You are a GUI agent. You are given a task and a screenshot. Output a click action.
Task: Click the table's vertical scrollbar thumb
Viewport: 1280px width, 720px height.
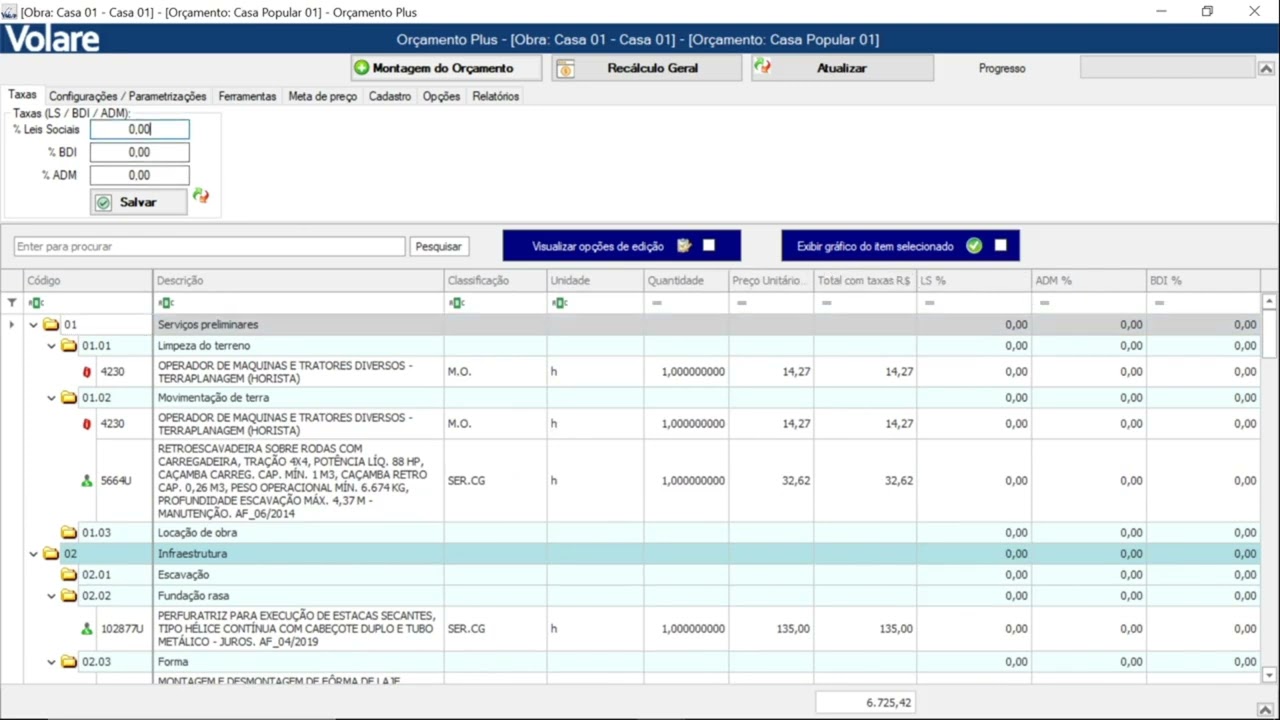(1269, 332)
